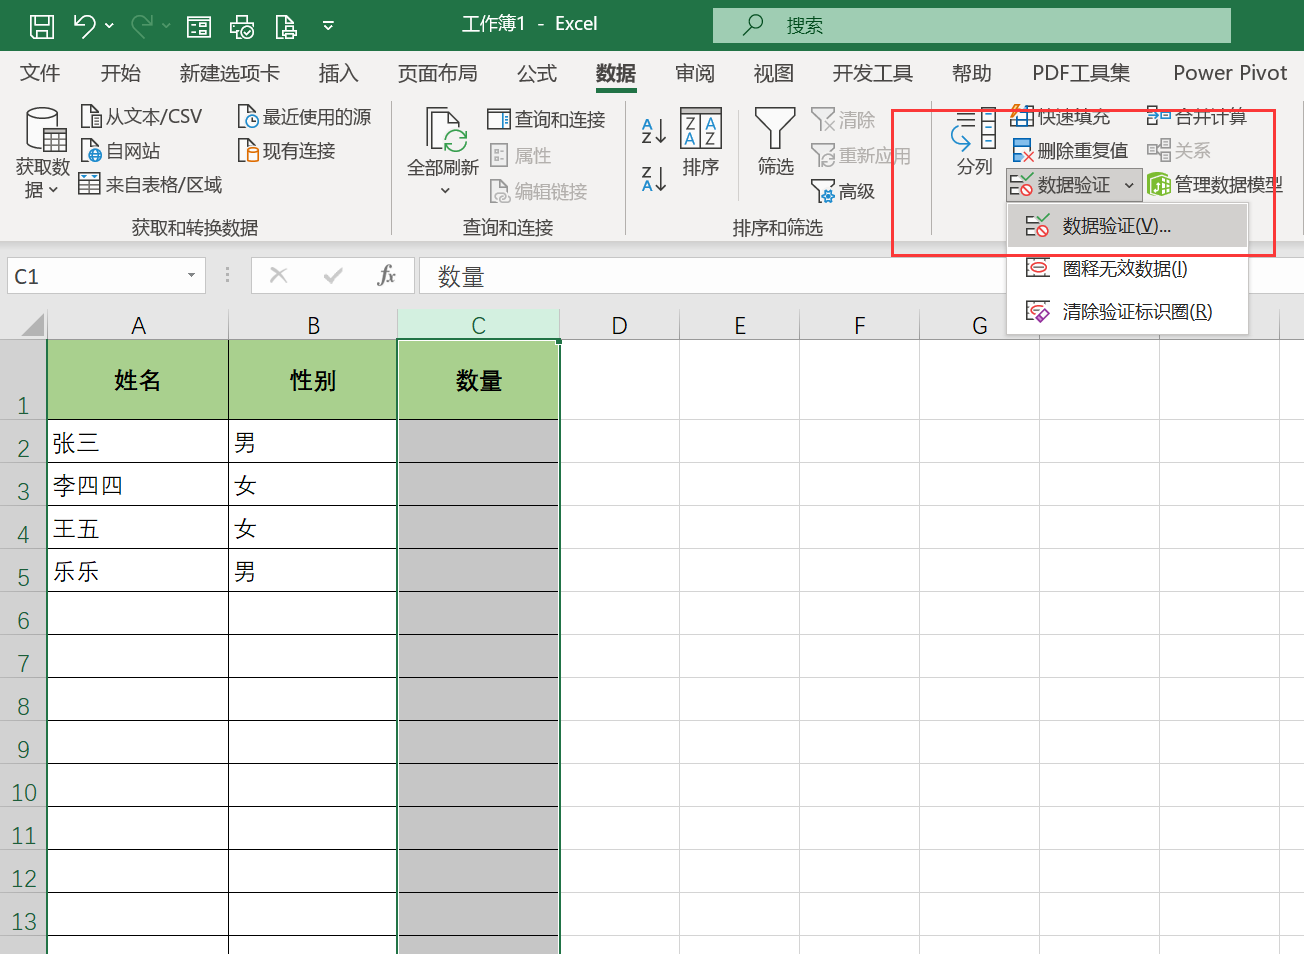
Task: Click 最近使用的源 icon
Action: tap(248, 117)
